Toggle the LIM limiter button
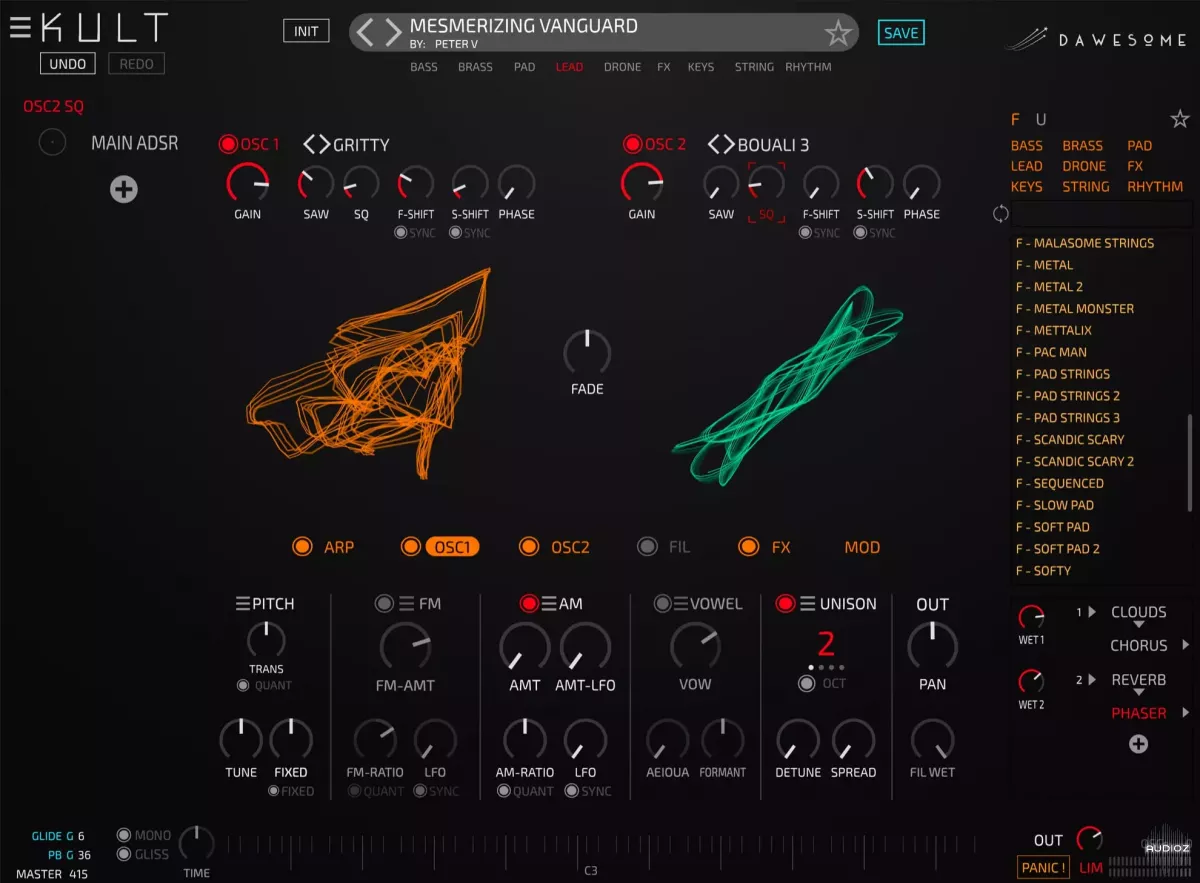The width and height of the screenshot is (1200, 883). 1091,867
